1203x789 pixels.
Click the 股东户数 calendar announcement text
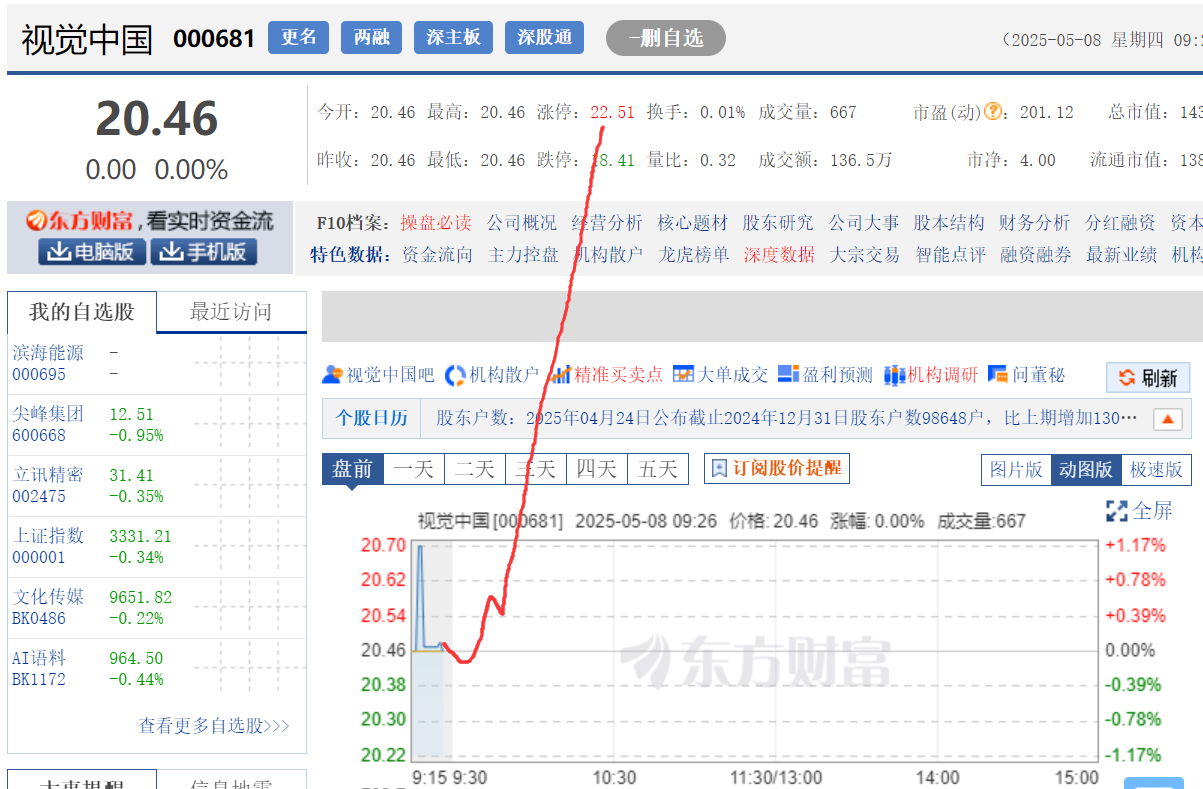786,418
